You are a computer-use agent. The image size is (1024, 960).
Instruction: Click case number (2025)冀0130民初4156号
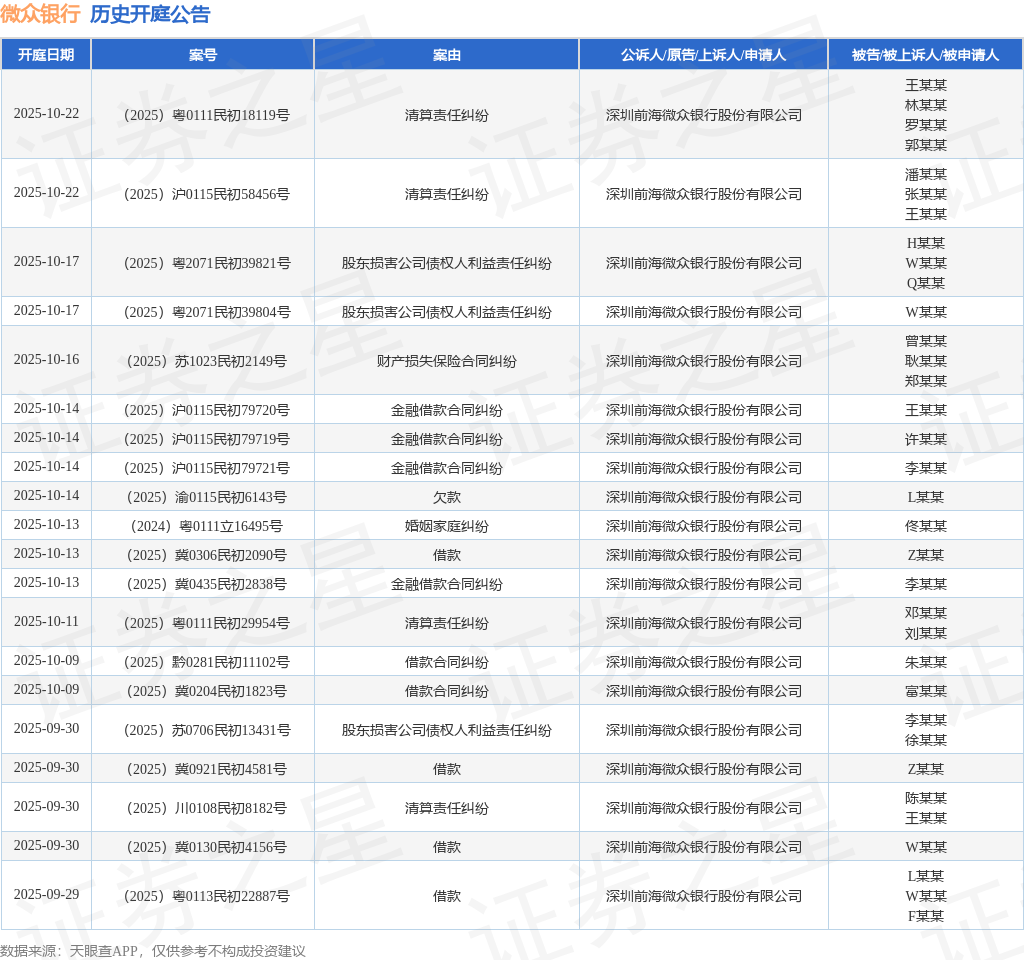(206, 847)
